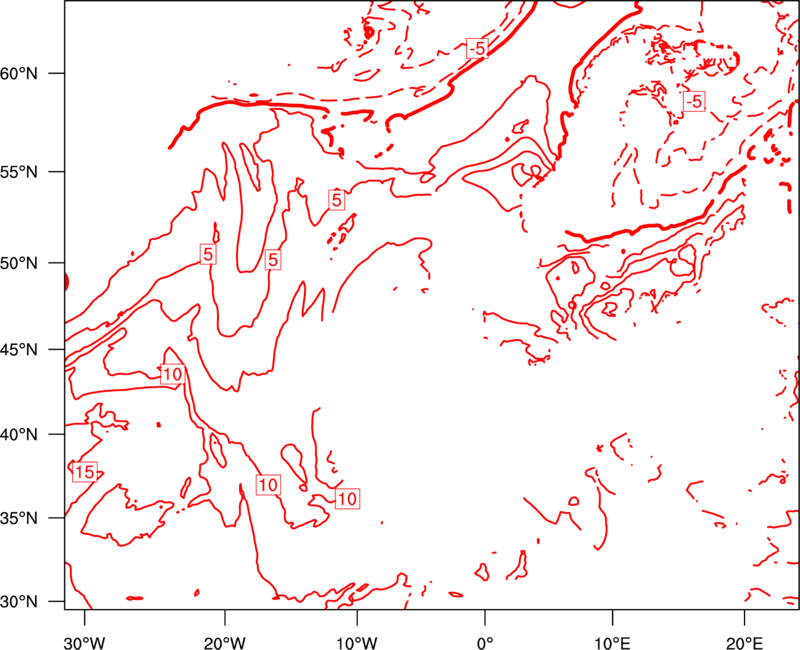Click the 55°N latitude axis label
This screenshot has height=650, width=800.
[x=19, y=171]
